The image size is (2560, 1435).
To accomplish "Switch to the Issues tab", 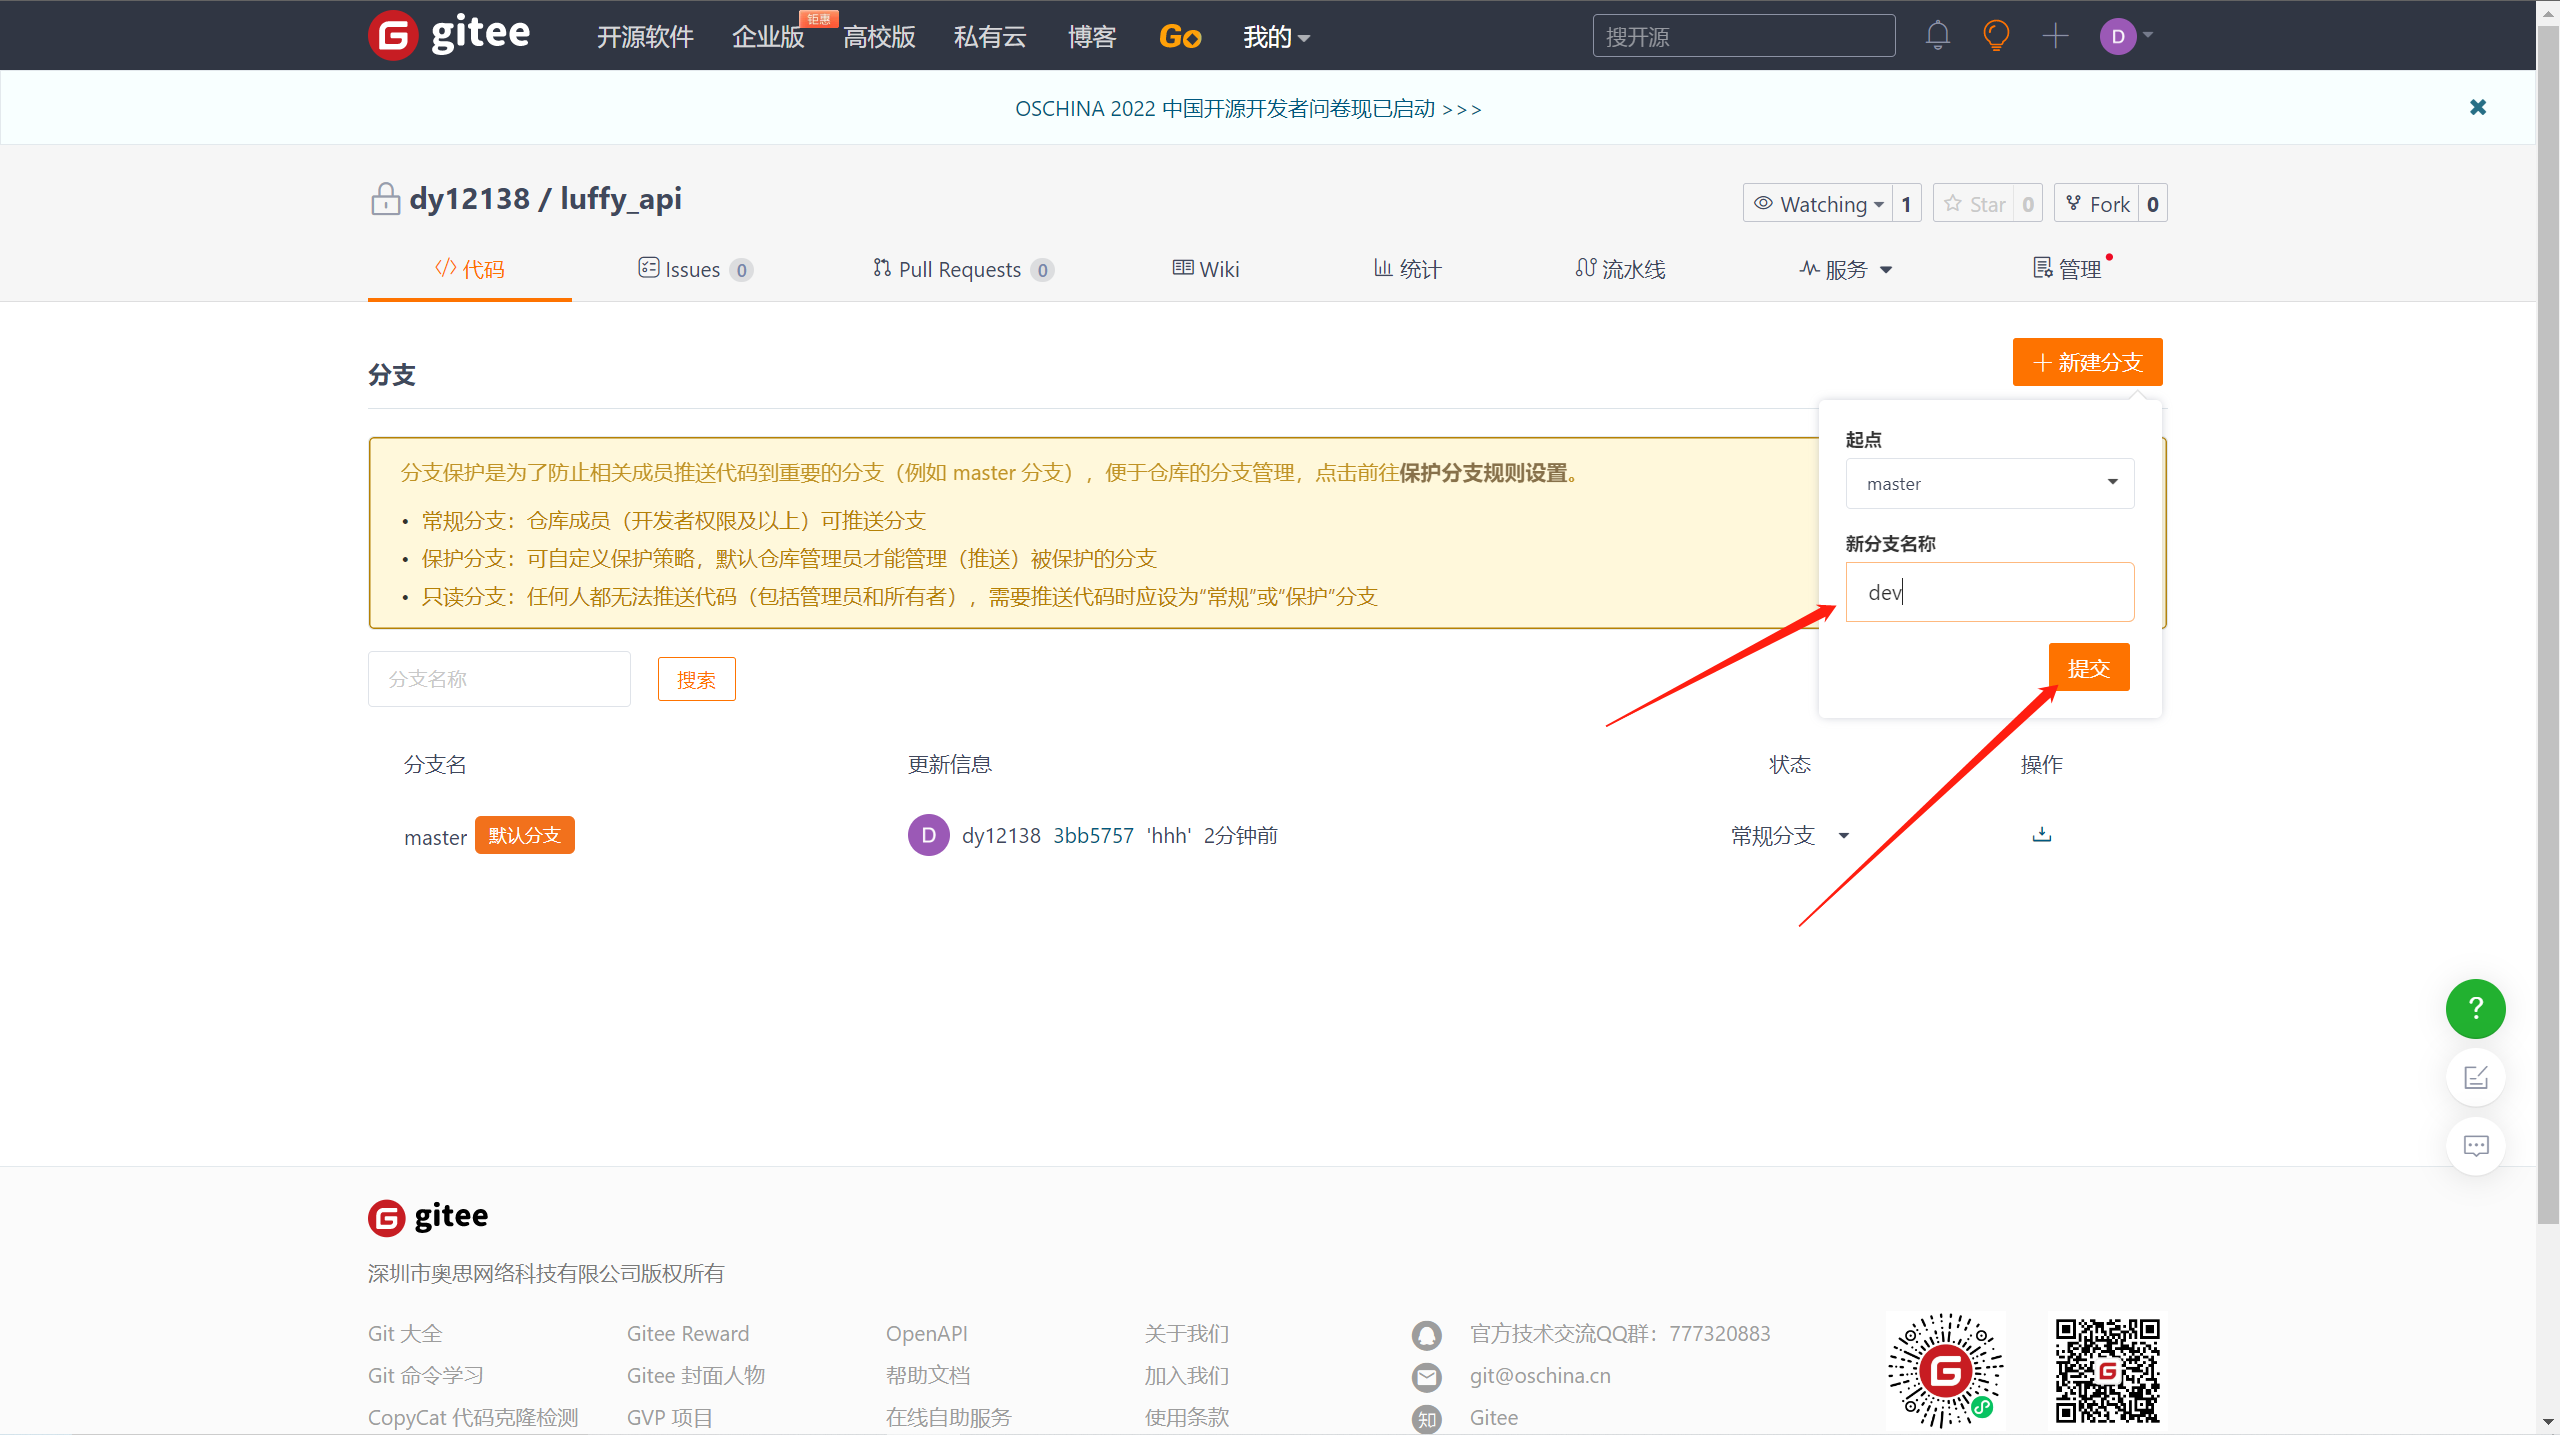I will (695, 269).
